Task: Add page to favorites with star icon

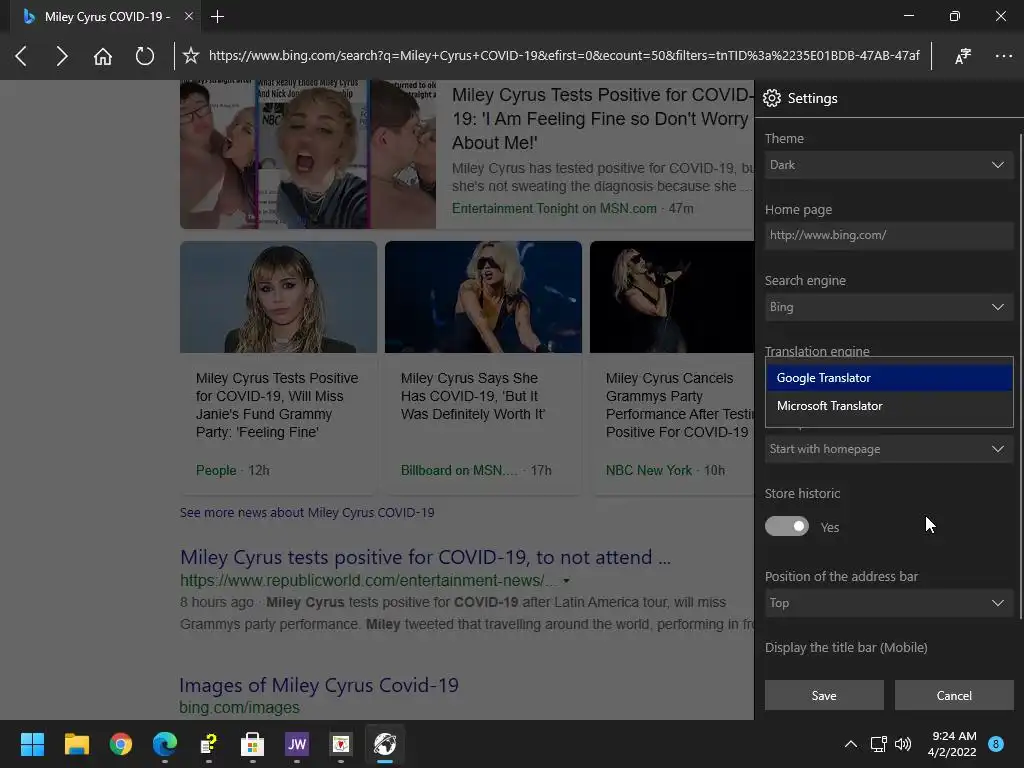Action: pos(191,56)
